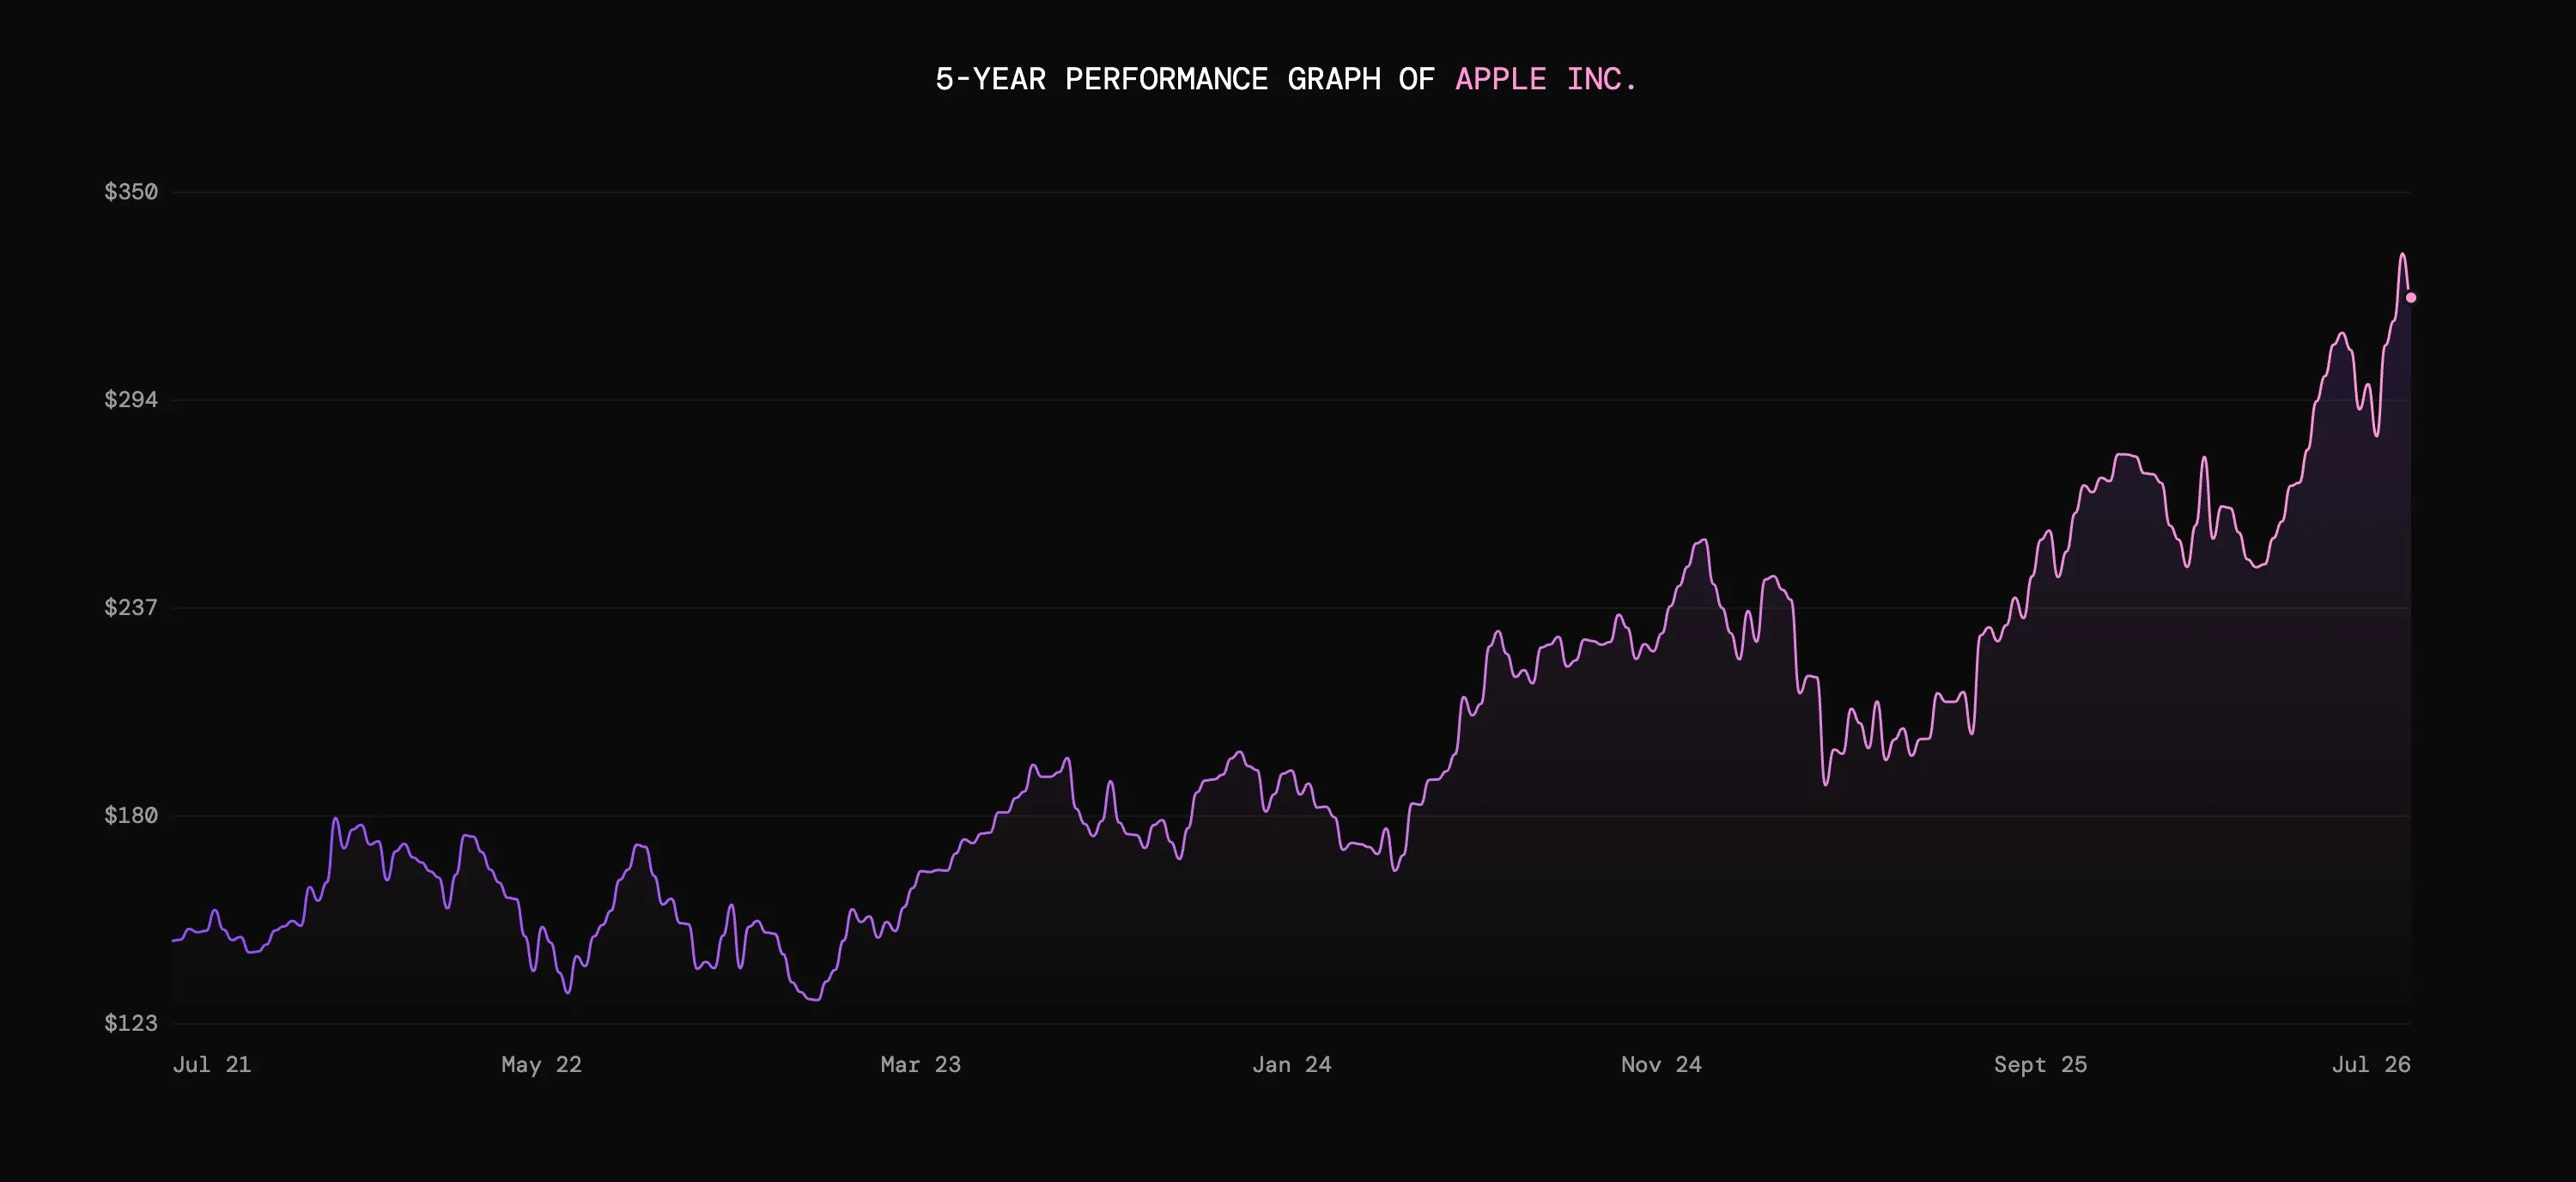Click the "Nov 24" x-axis label
The width and height of the screenshot is (2576, 1182).
point(1661,1064)
